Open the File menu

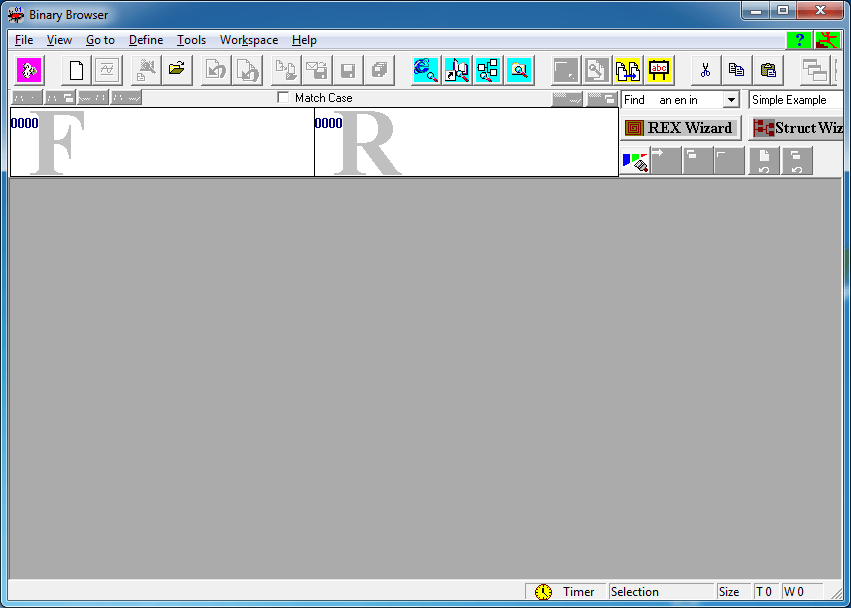click(24, 40)
